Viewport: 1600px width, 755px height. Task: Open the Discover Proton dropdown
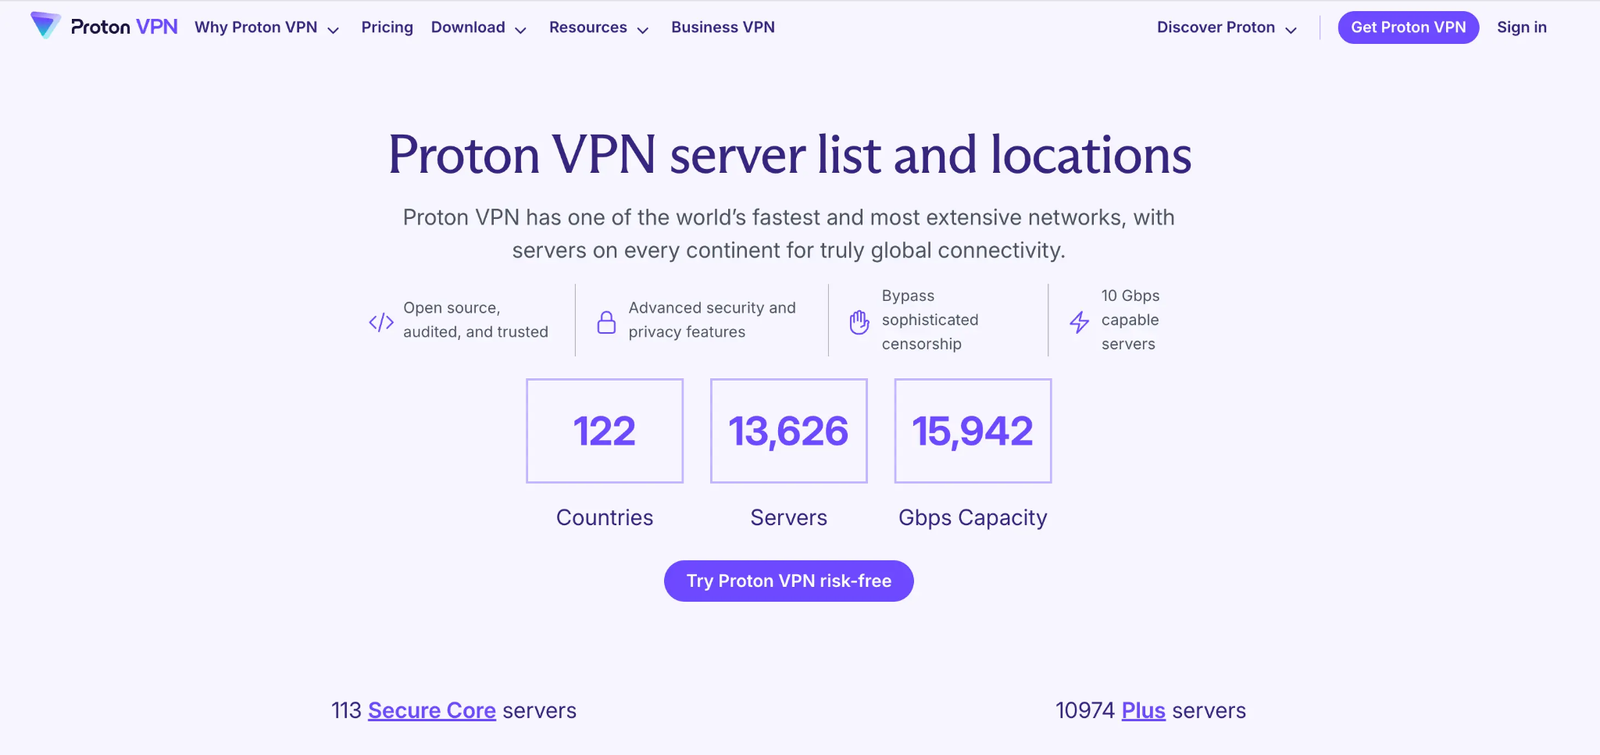coord(1227,28)
